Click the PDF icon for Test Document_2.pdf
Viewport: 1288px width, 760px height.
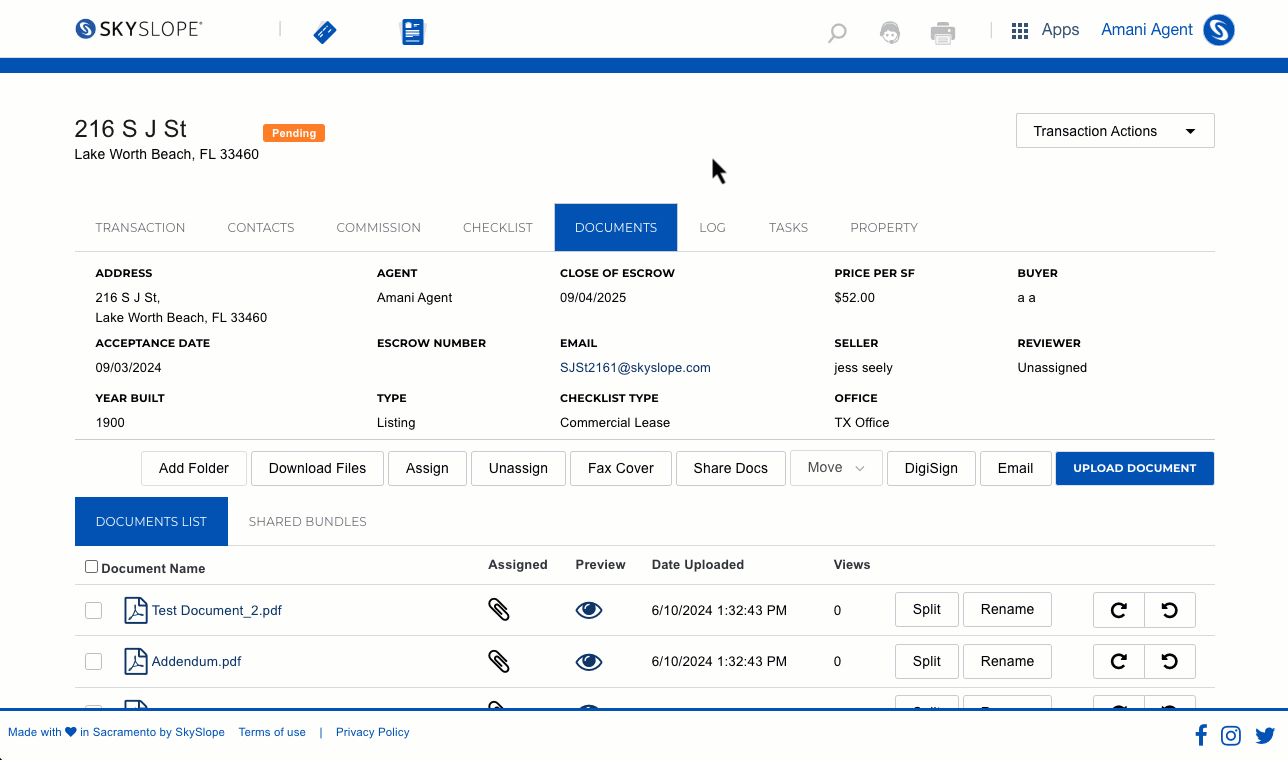pyautogui.click(x=135, y=610)
